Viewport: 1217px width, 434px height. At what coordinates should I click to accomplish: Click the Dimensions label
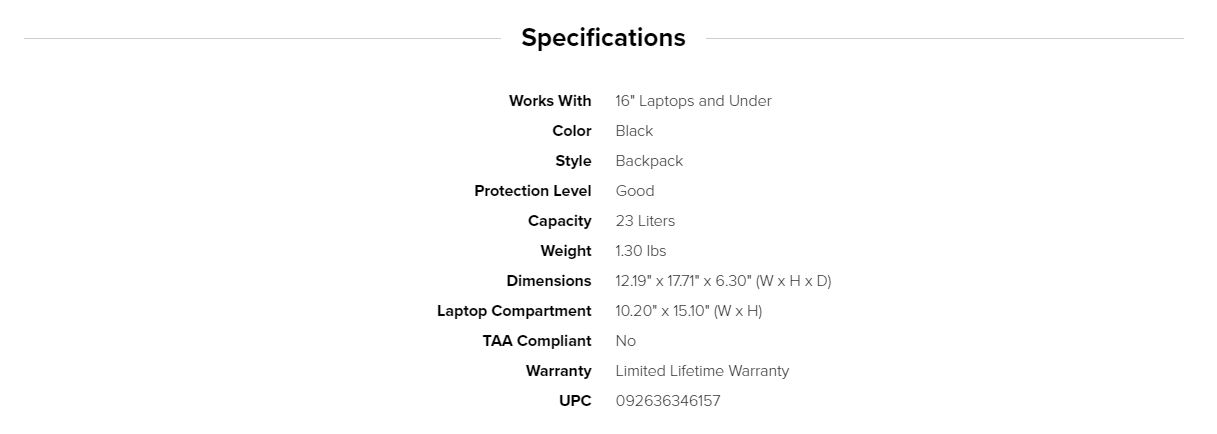tap(549, 281)
